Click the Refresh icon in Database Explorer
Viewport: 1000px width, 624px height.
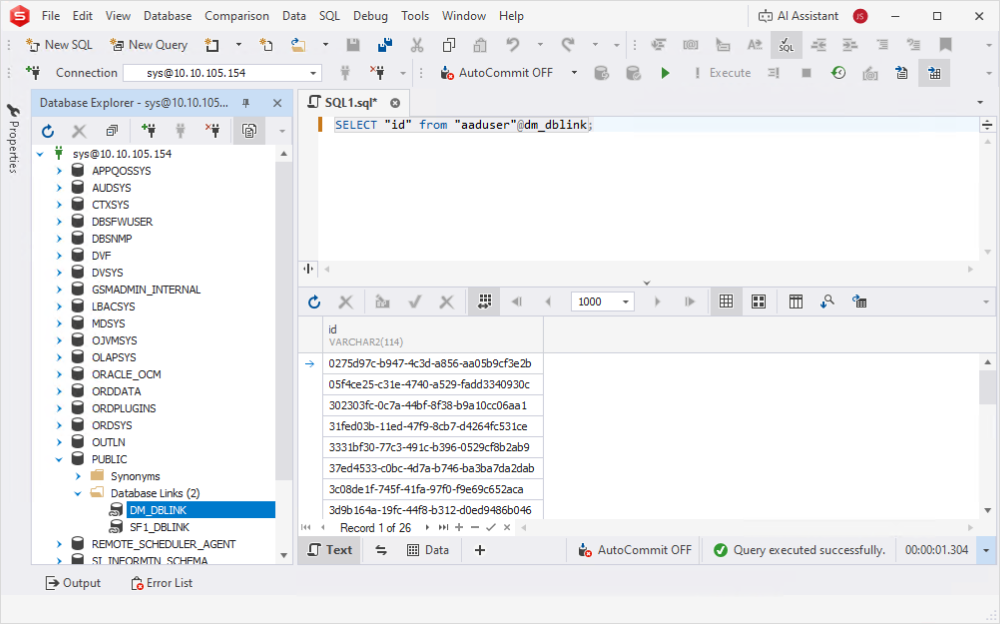[47, 130]
